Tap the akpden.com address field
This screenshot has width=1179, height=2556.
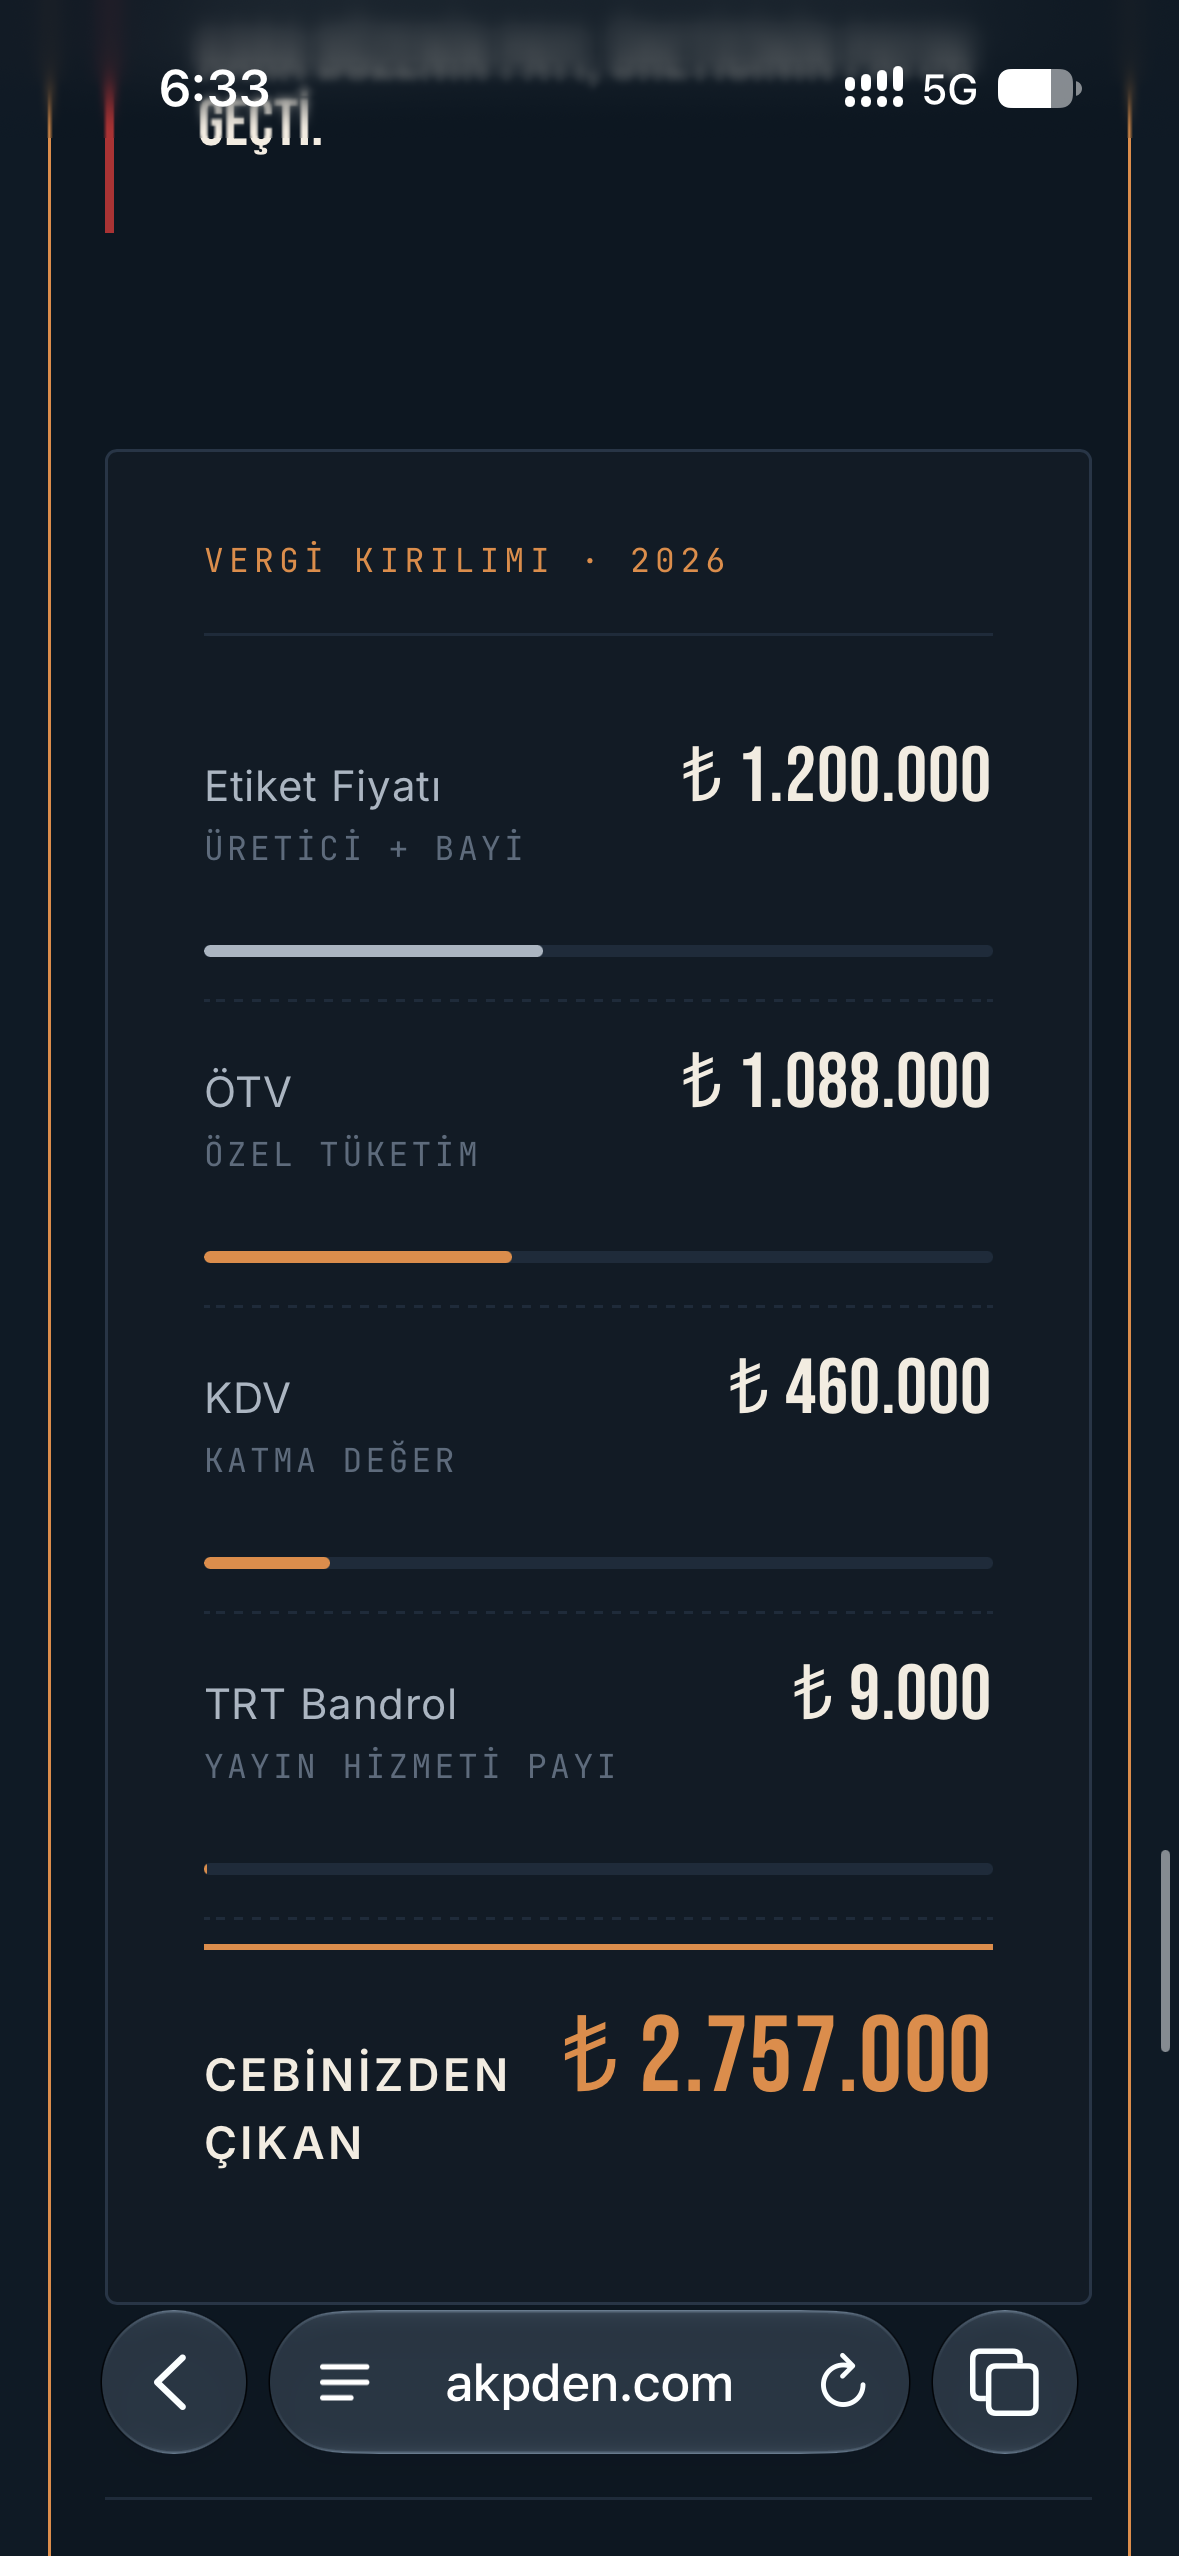[x=589, y=2382]
